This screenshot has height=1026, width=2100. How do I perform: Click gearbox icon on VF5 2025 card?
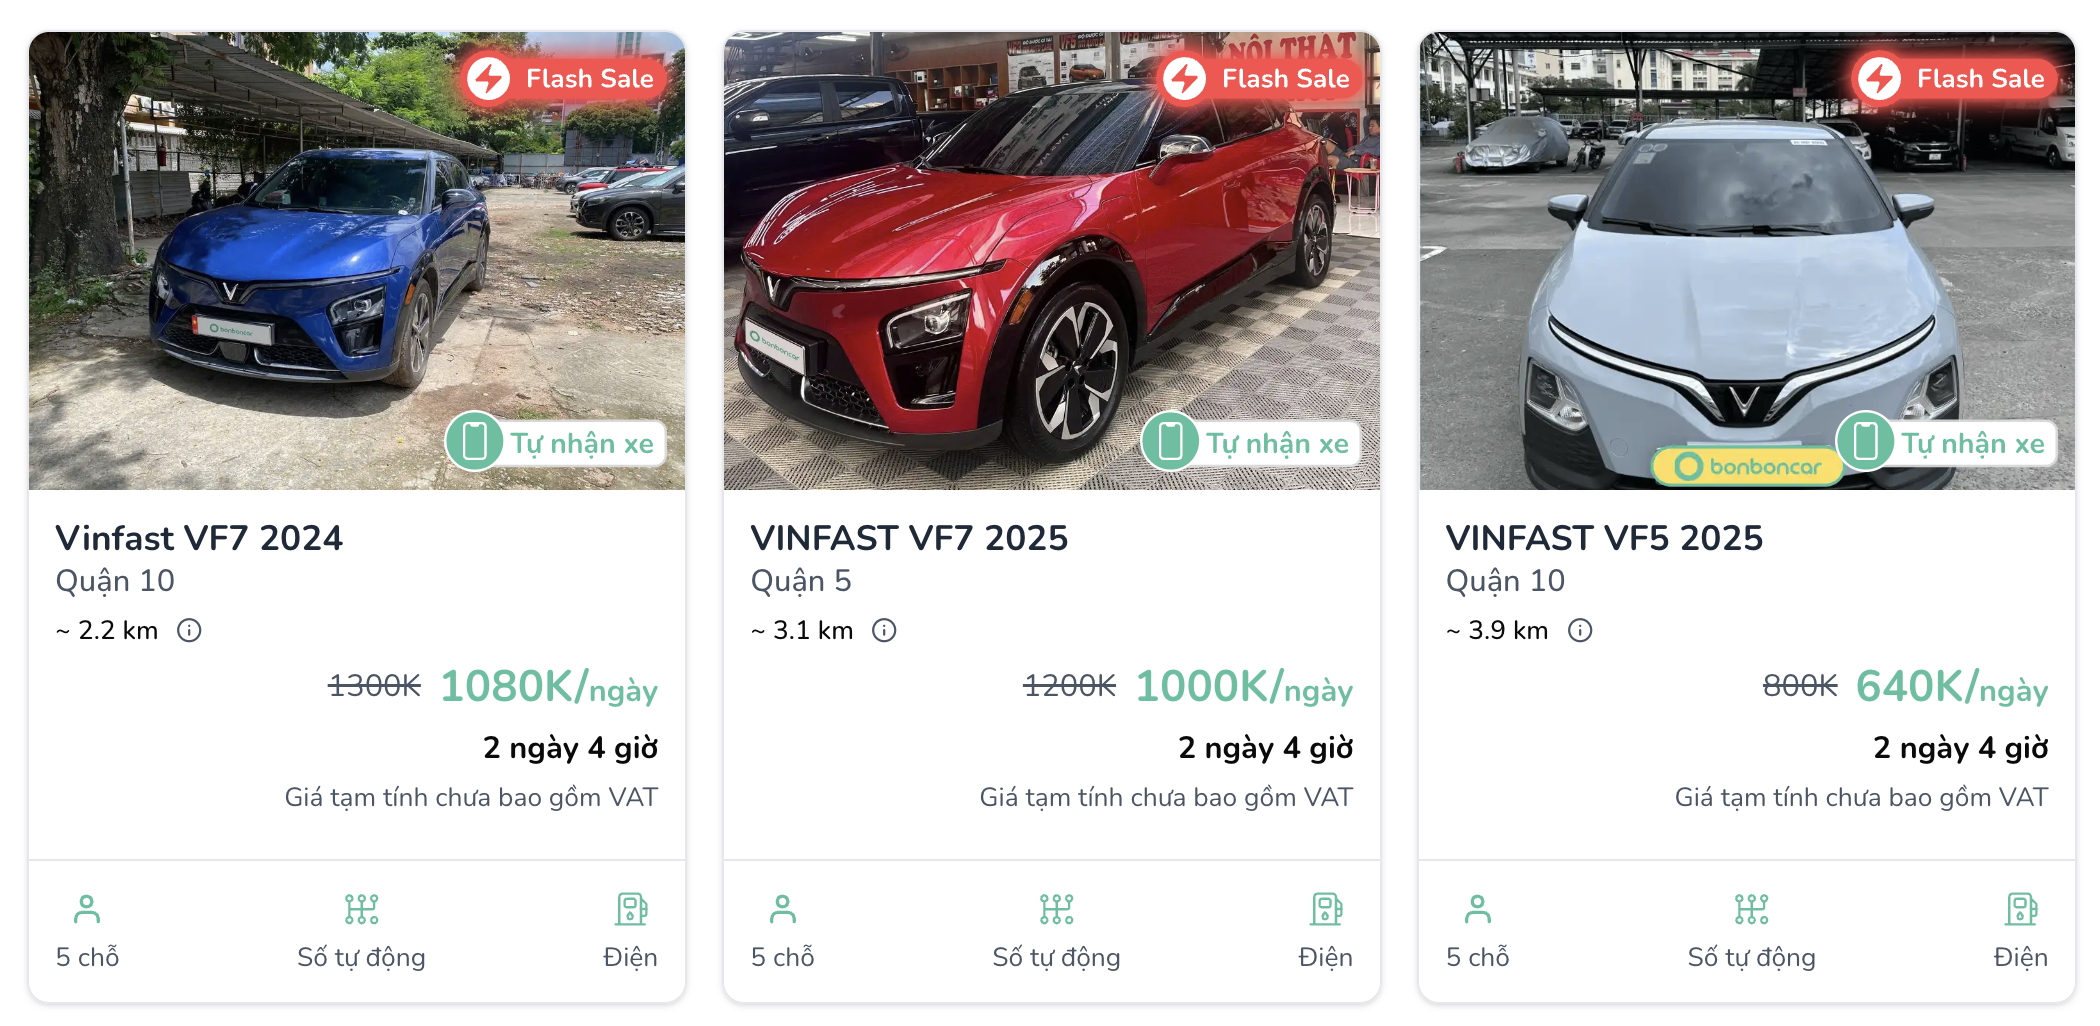coord(1751,909)
